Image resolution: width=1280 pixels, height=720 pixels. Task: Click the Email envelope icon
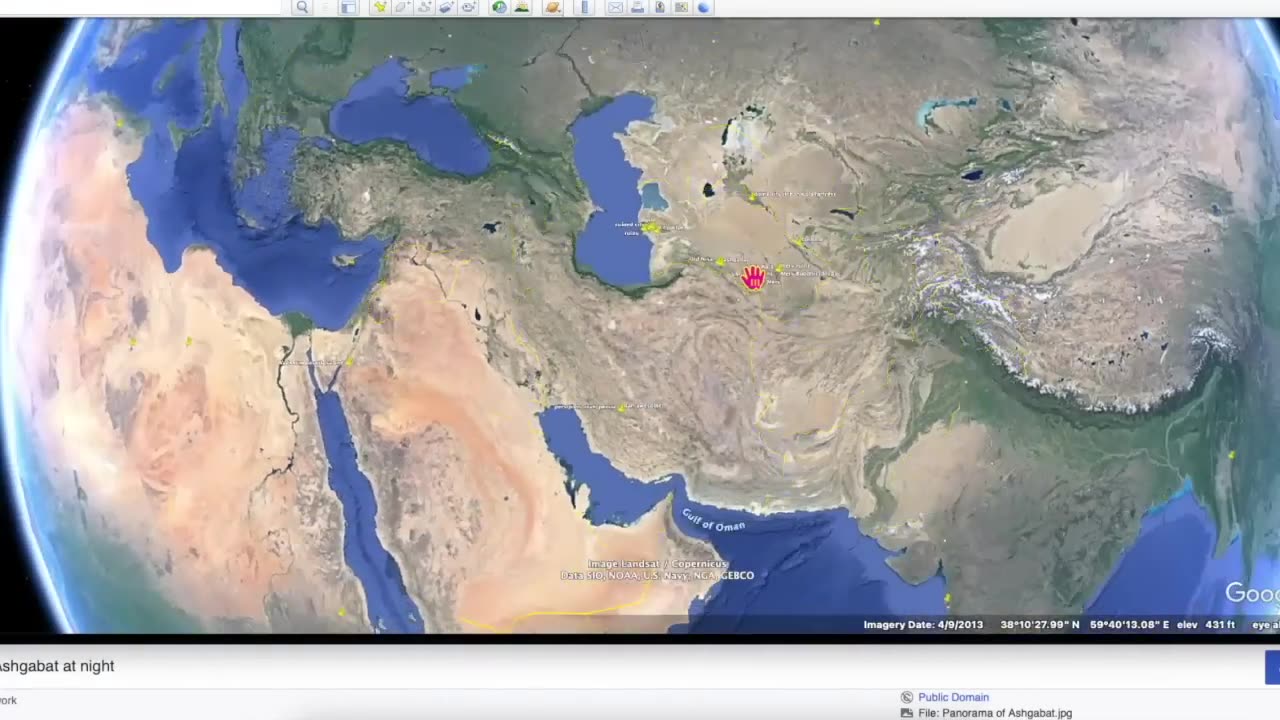click(x=615, y=7)
